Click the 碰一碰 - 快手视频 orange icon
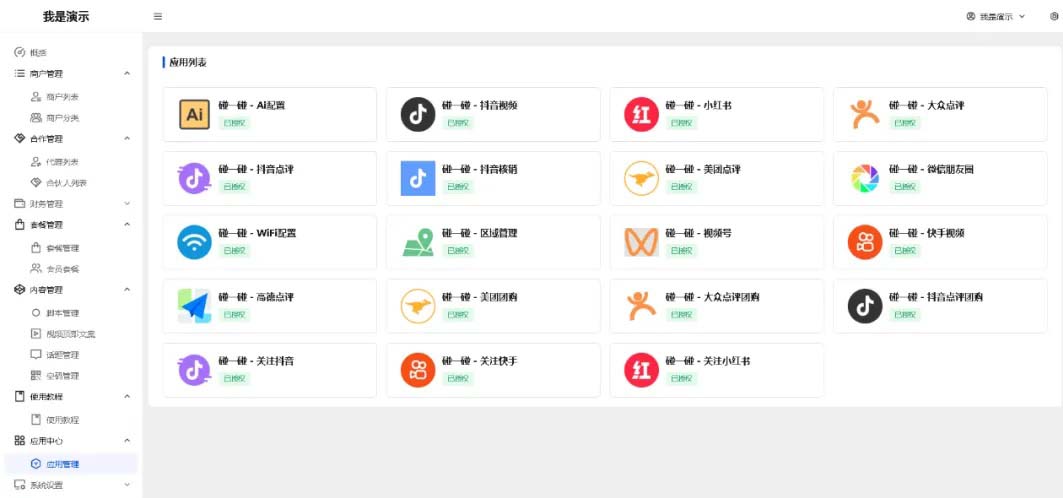This screenshot has width=1063, height=498. pos(863,242)
